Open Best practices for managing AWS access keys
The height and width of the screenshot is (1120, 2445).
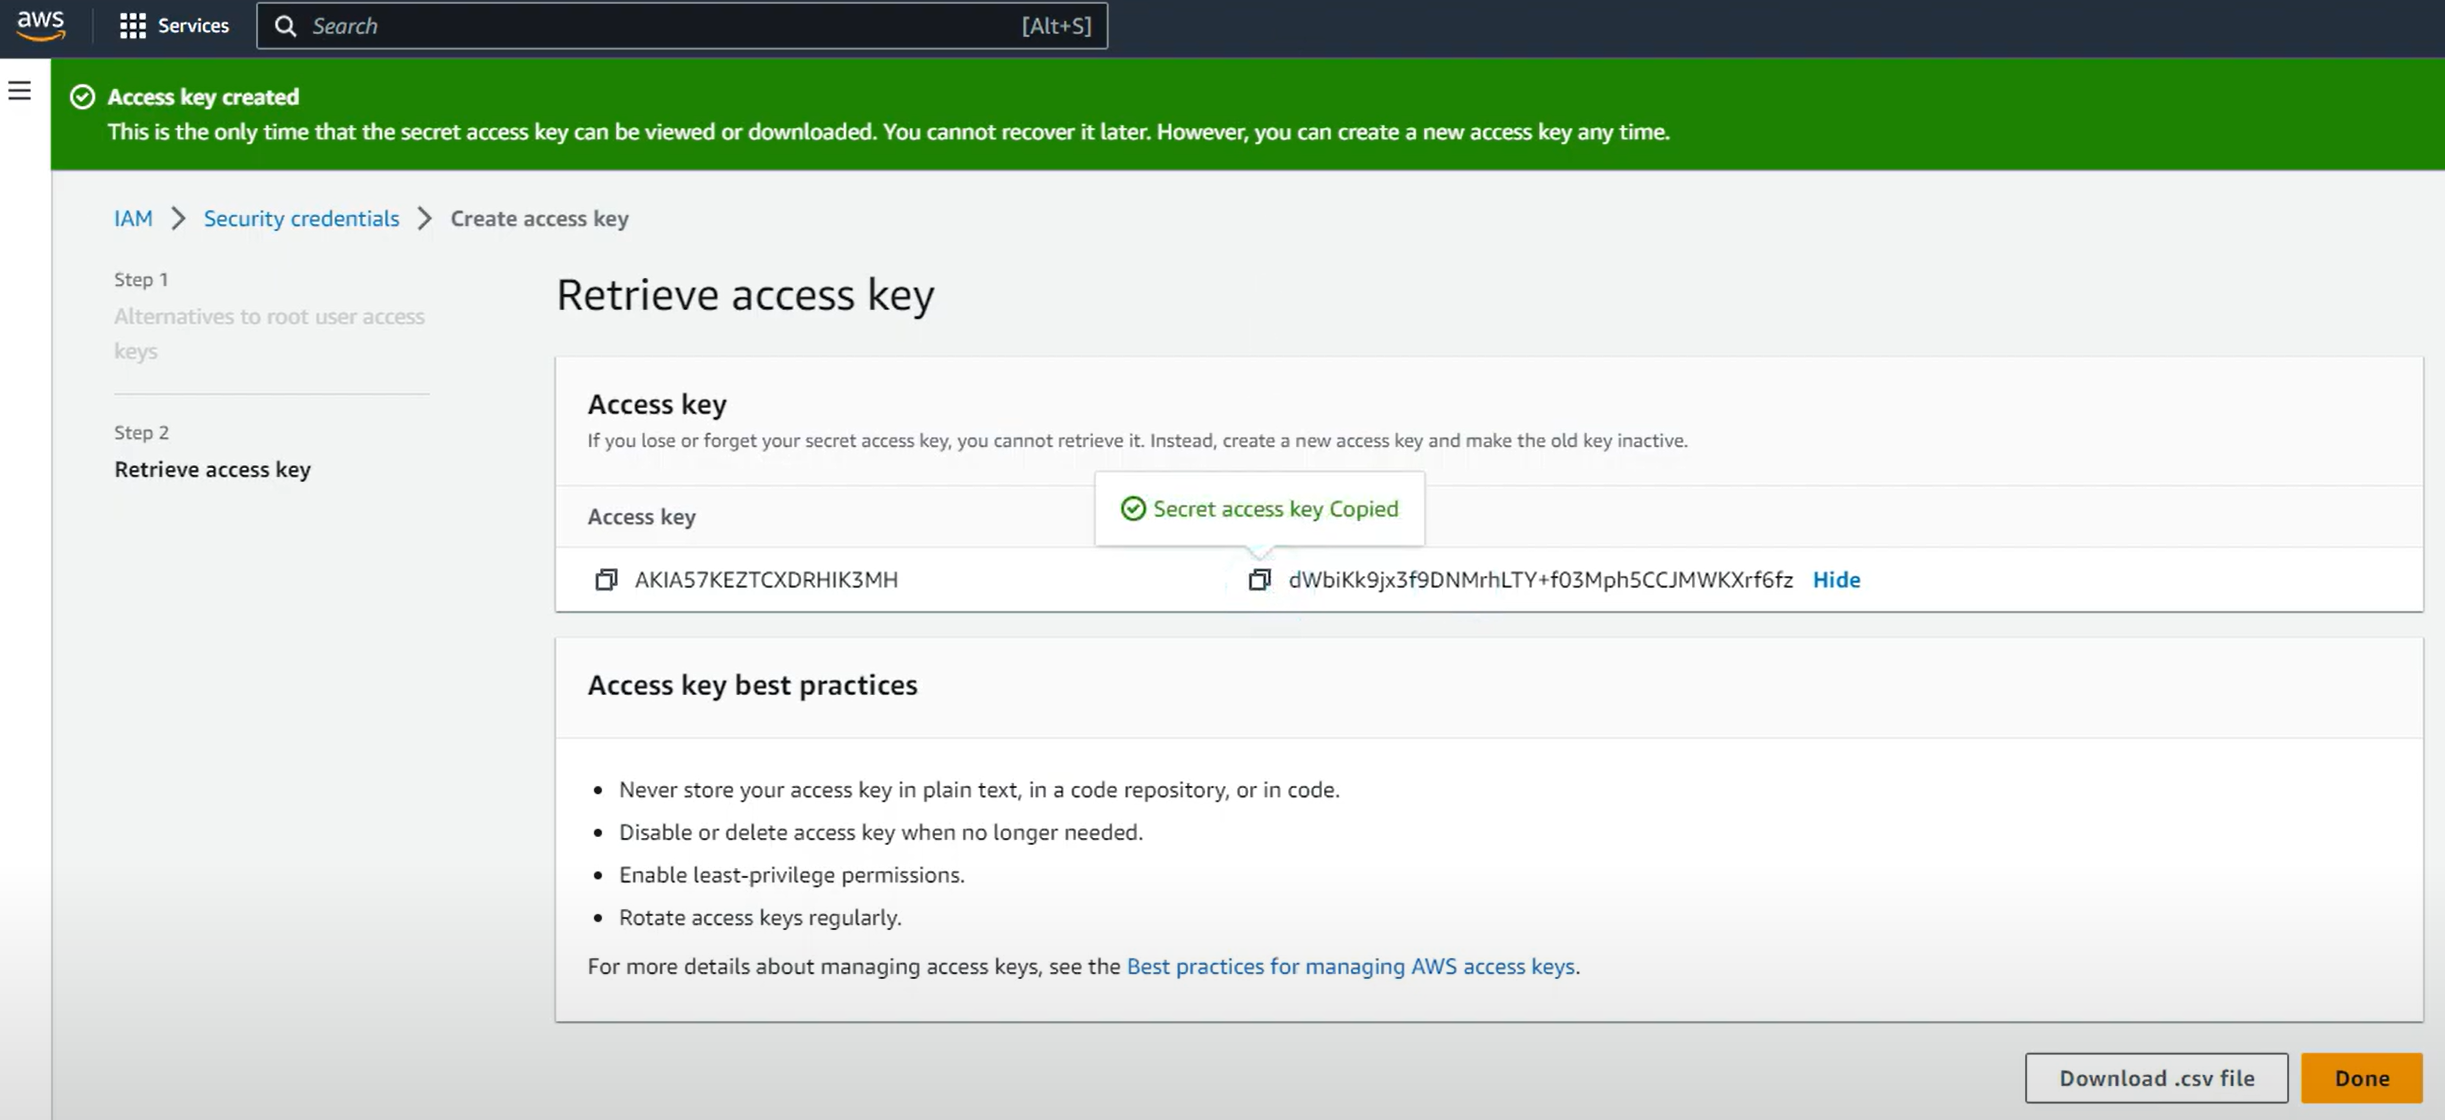pyautogui.click(x=1350, y=966)
